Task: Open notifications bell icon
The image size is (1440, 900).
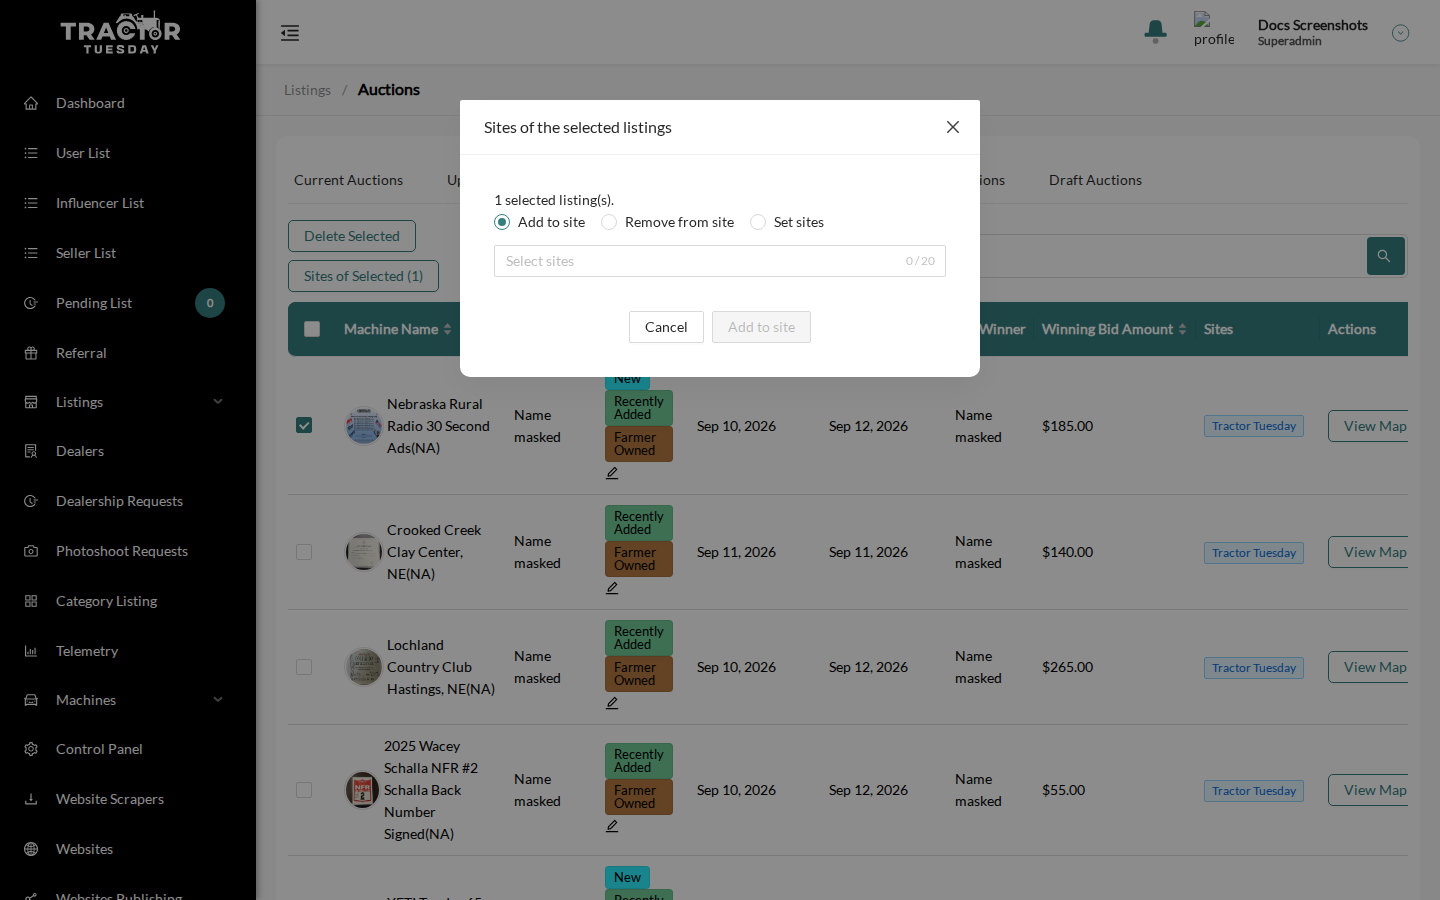Action: tap(1155, 32)
